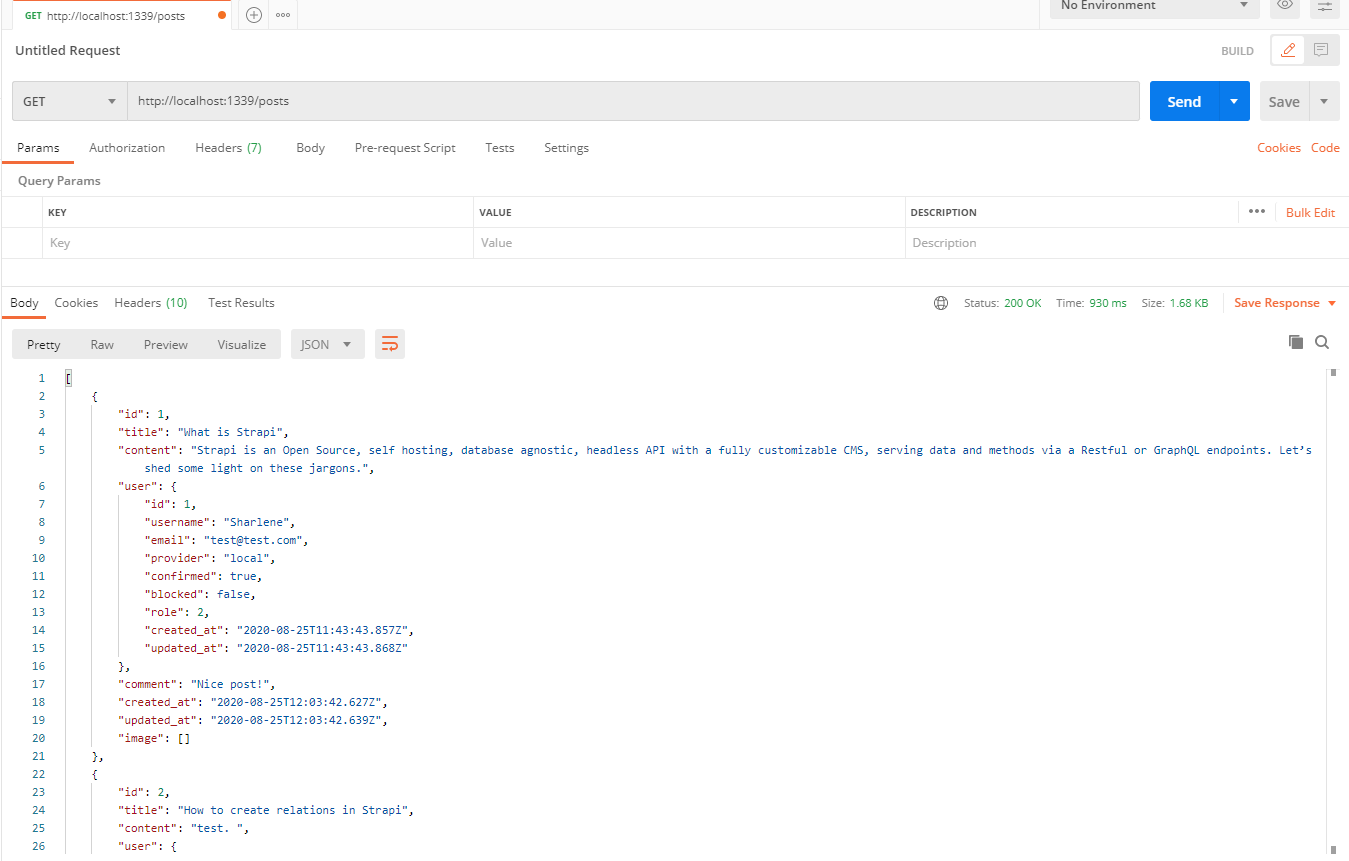The width and height of the screenshot is (1349, 861).
Task: Save the untitled request
Action: click(1284, 101)
